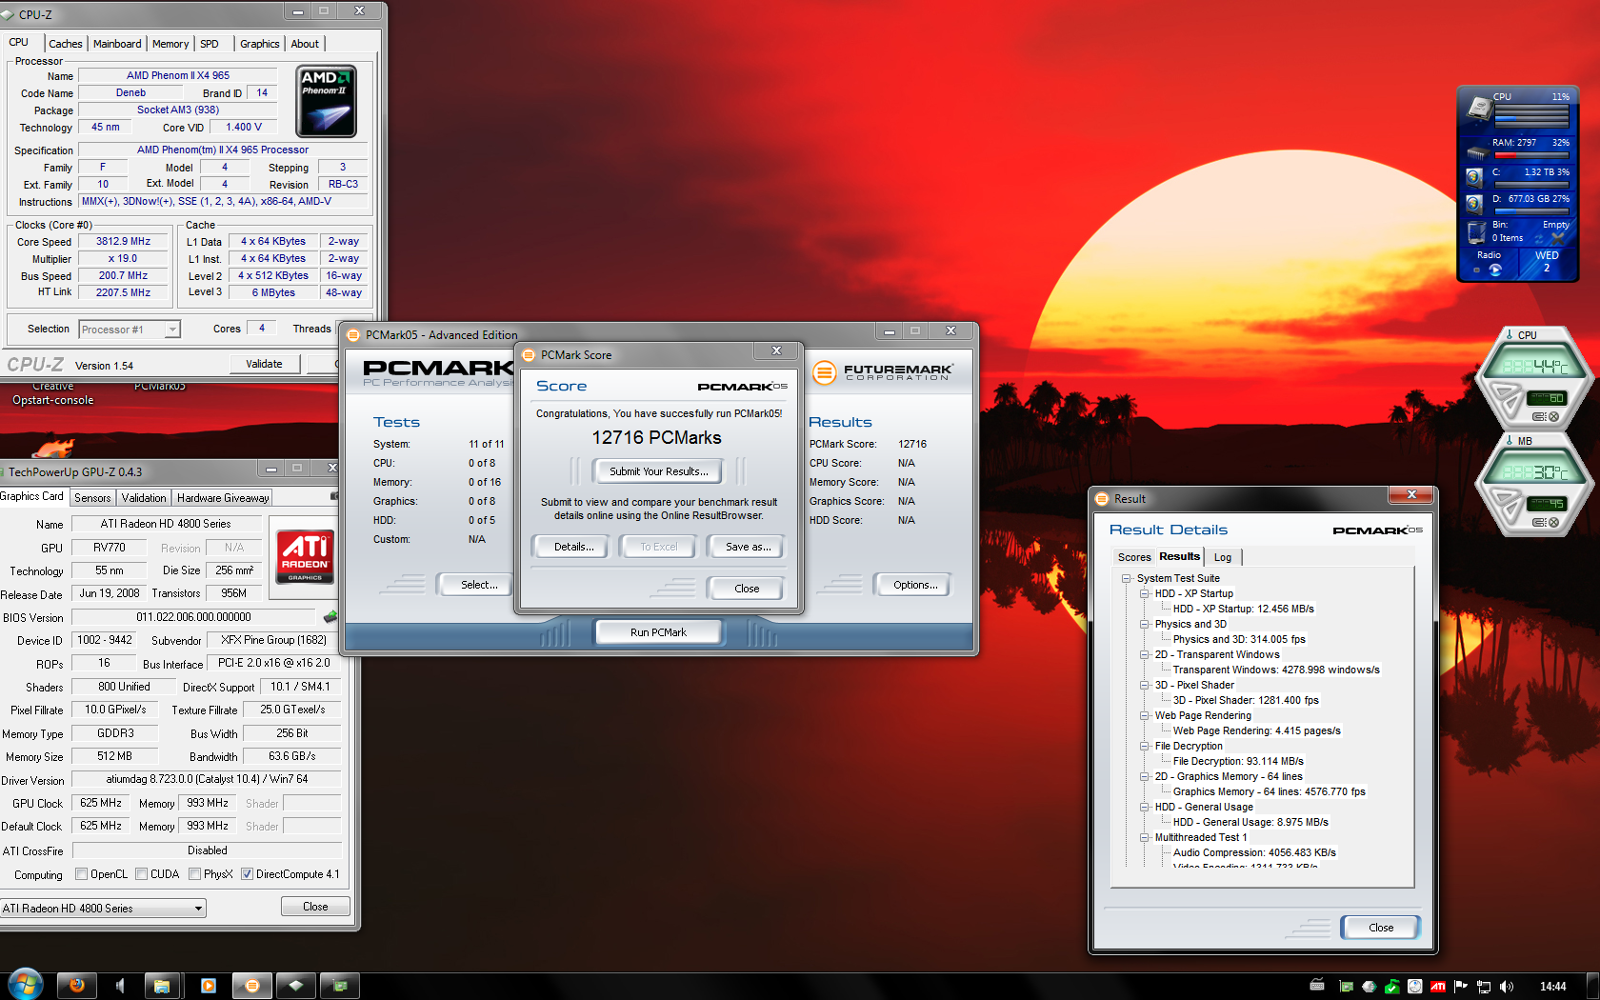Click the Futuremark logo in PCMark05 window
The height and width of the screenshot is (1000, 1600).
click(x=883, y=372)
